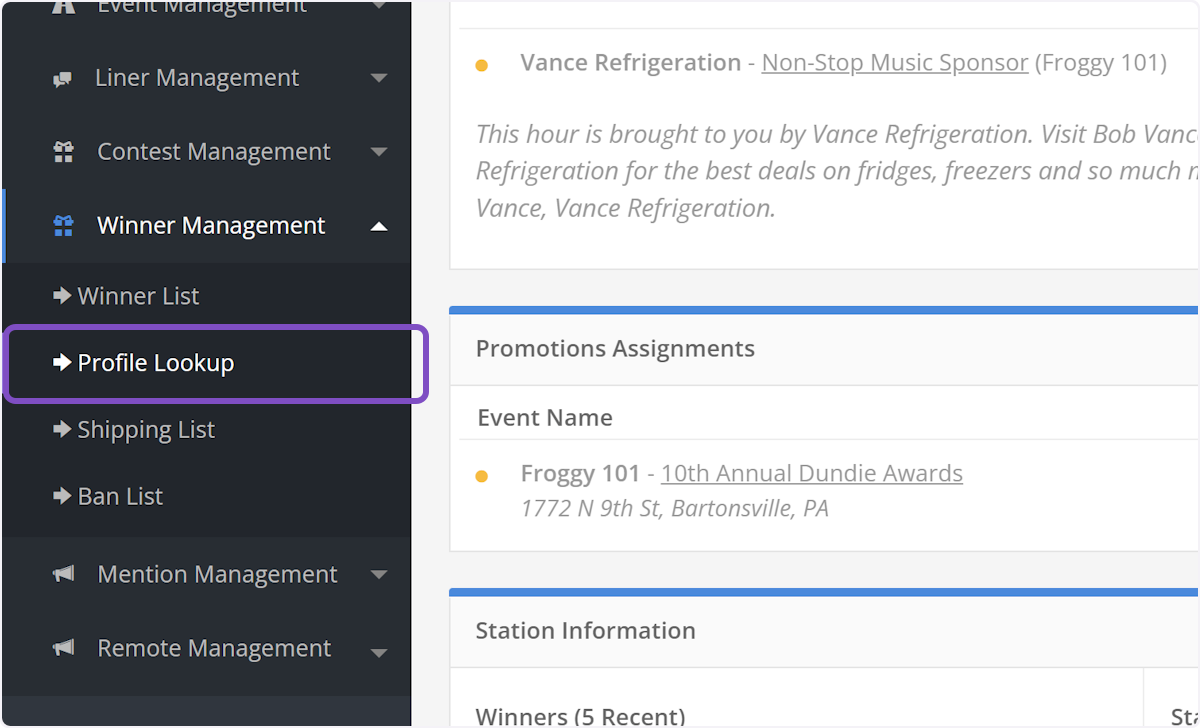The height and width of the screenshot is (728, 1200).
Task: Toggle the status dot beside Vance Refrigeration
Action: [x=483, y=63]
